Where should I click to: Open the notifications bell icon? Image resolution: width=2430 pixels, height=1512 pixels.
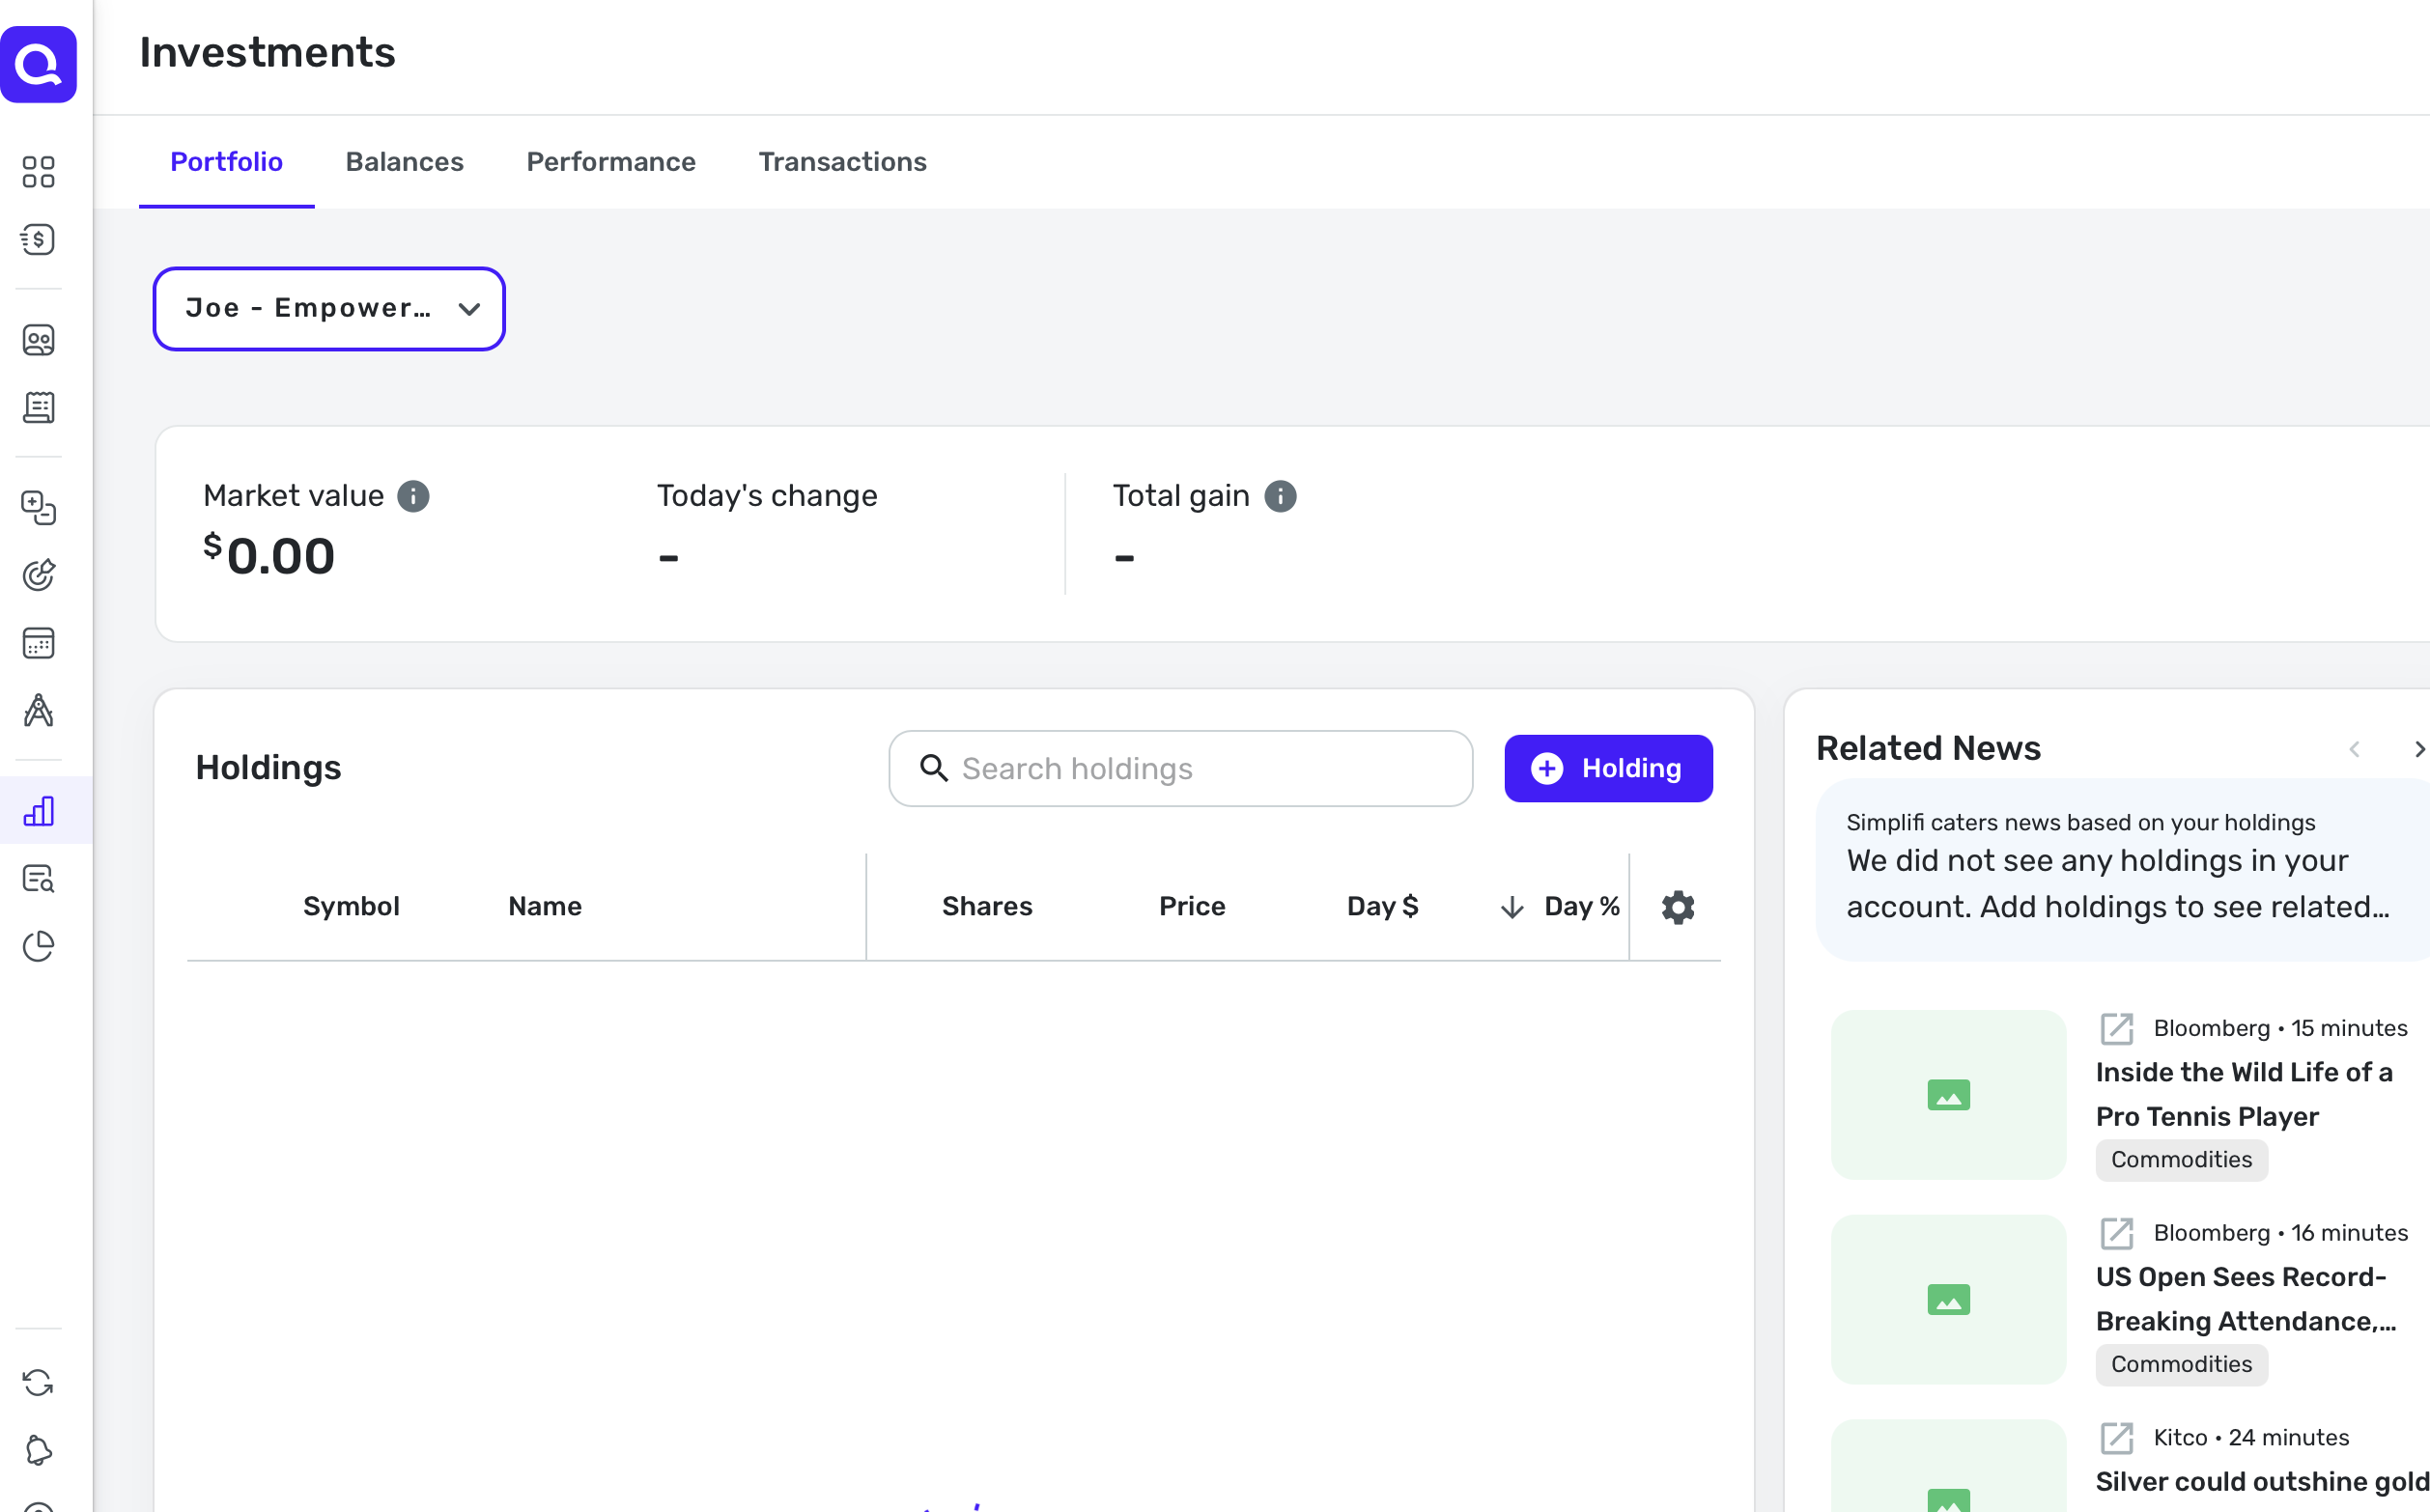[x=38, y=1450]
